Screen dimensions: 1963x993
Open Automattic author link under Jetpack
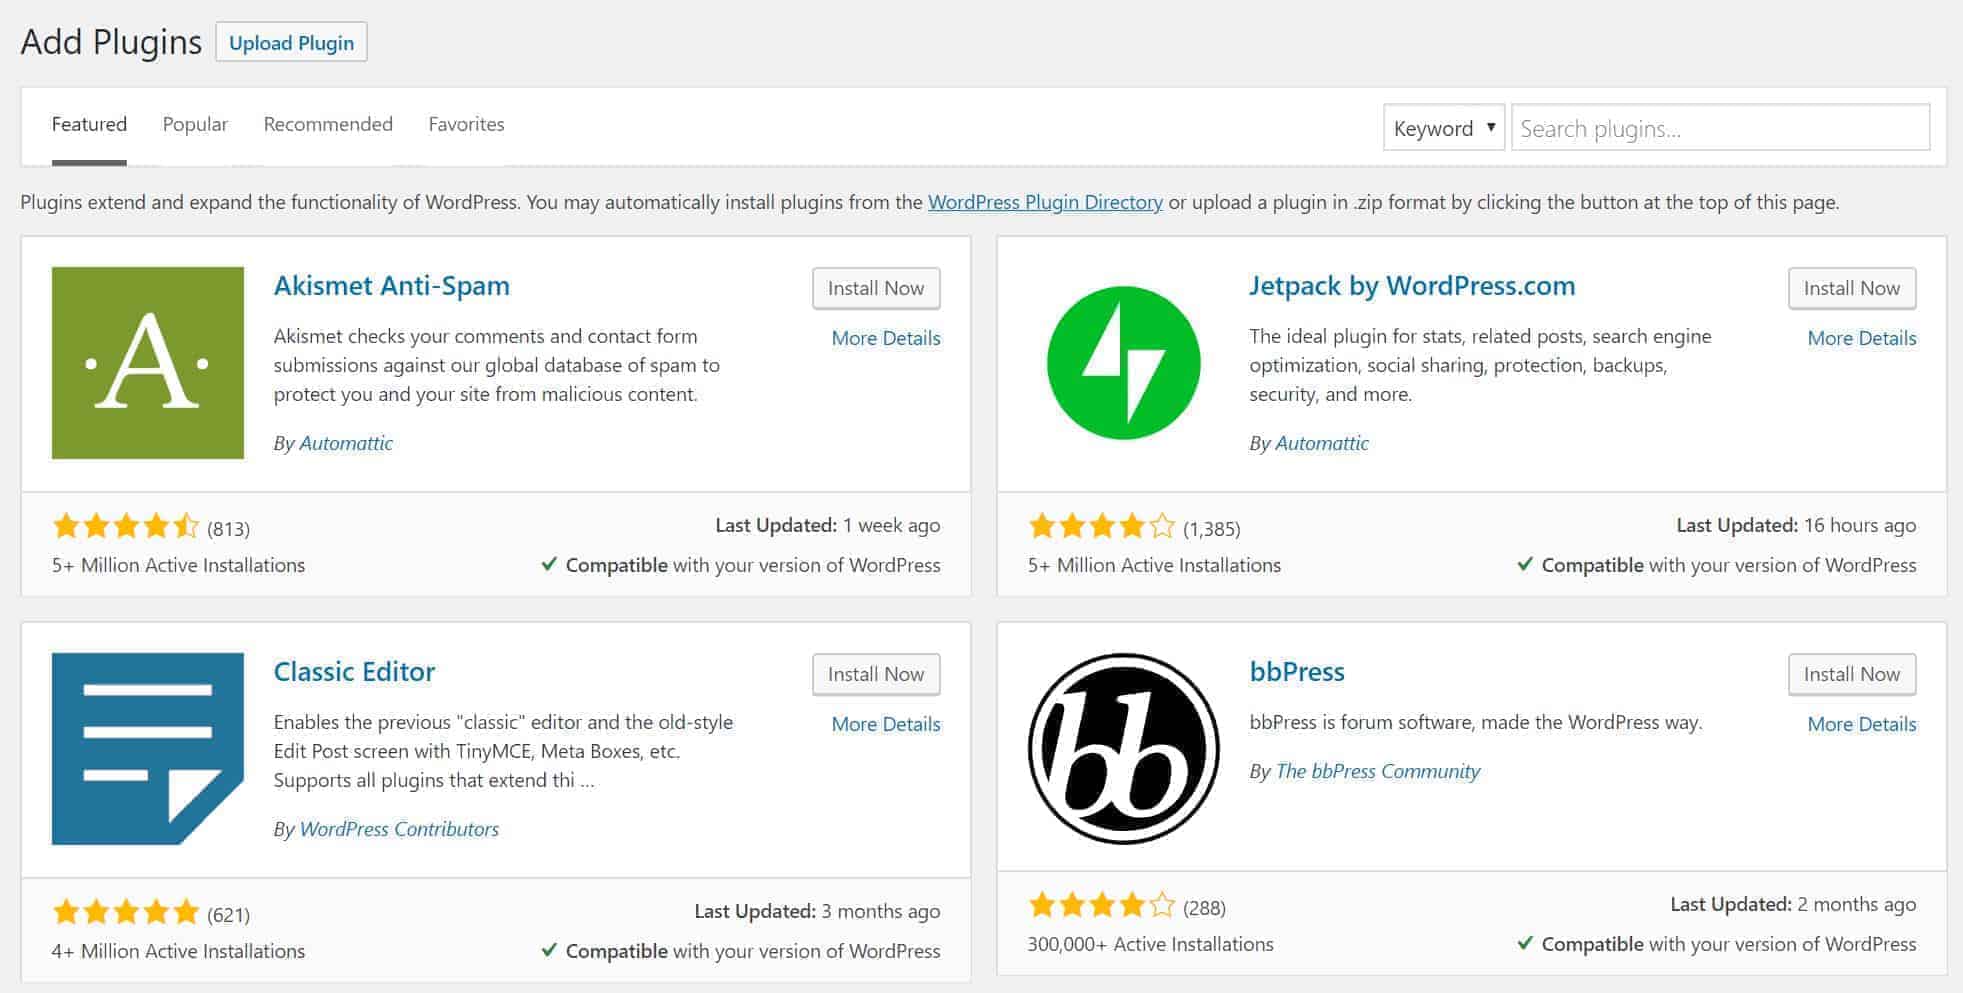[1322, 443]
